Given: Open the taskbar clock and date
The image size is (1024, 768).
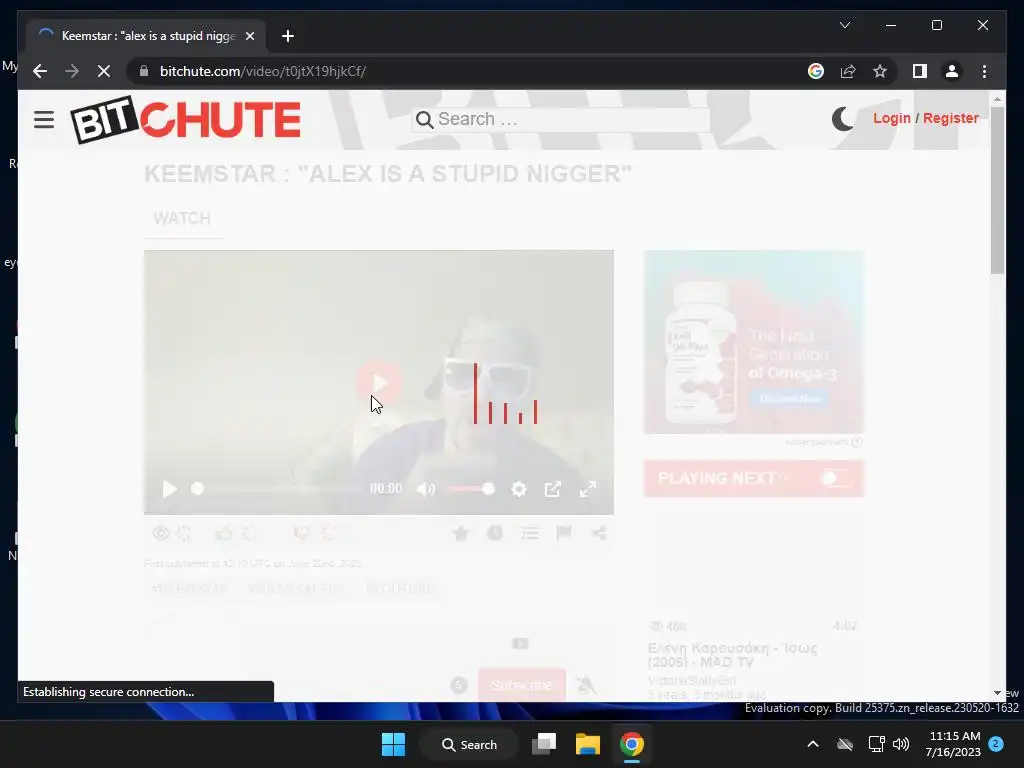Looking at the screenshot, I should click(x=952, y=744).
